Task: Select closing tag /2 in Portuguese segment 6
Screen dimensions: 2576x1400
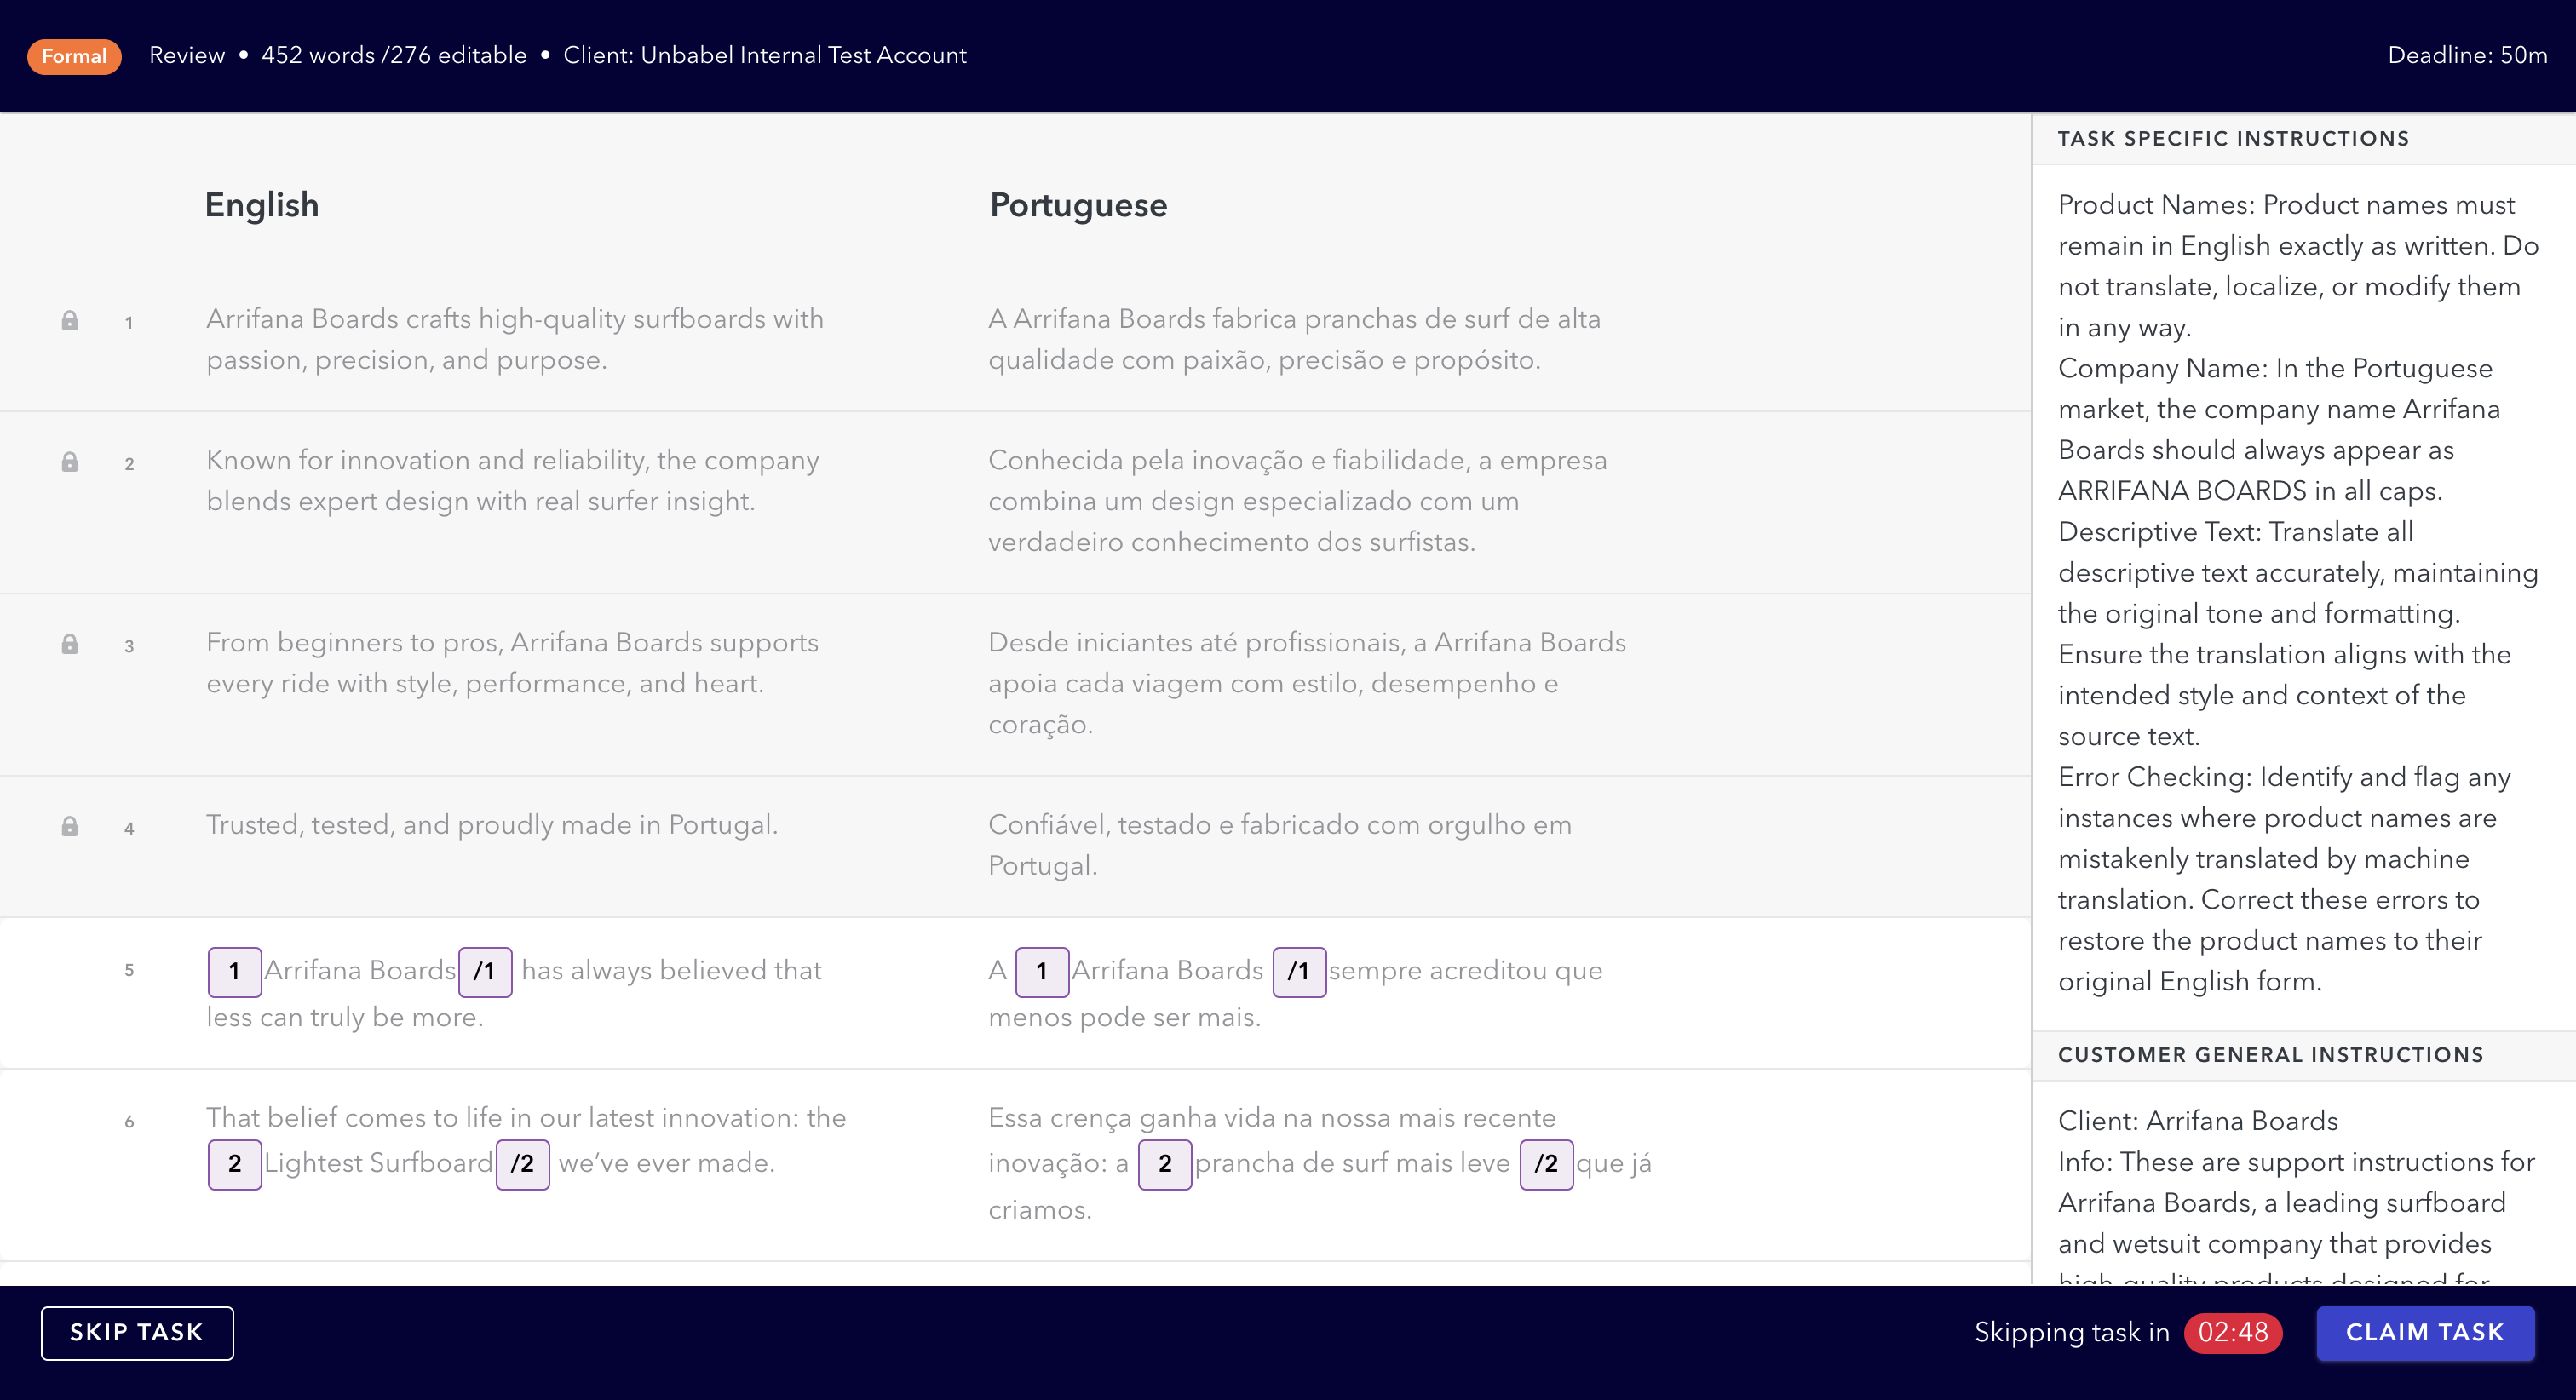Action: (x=1545, y=1164)
